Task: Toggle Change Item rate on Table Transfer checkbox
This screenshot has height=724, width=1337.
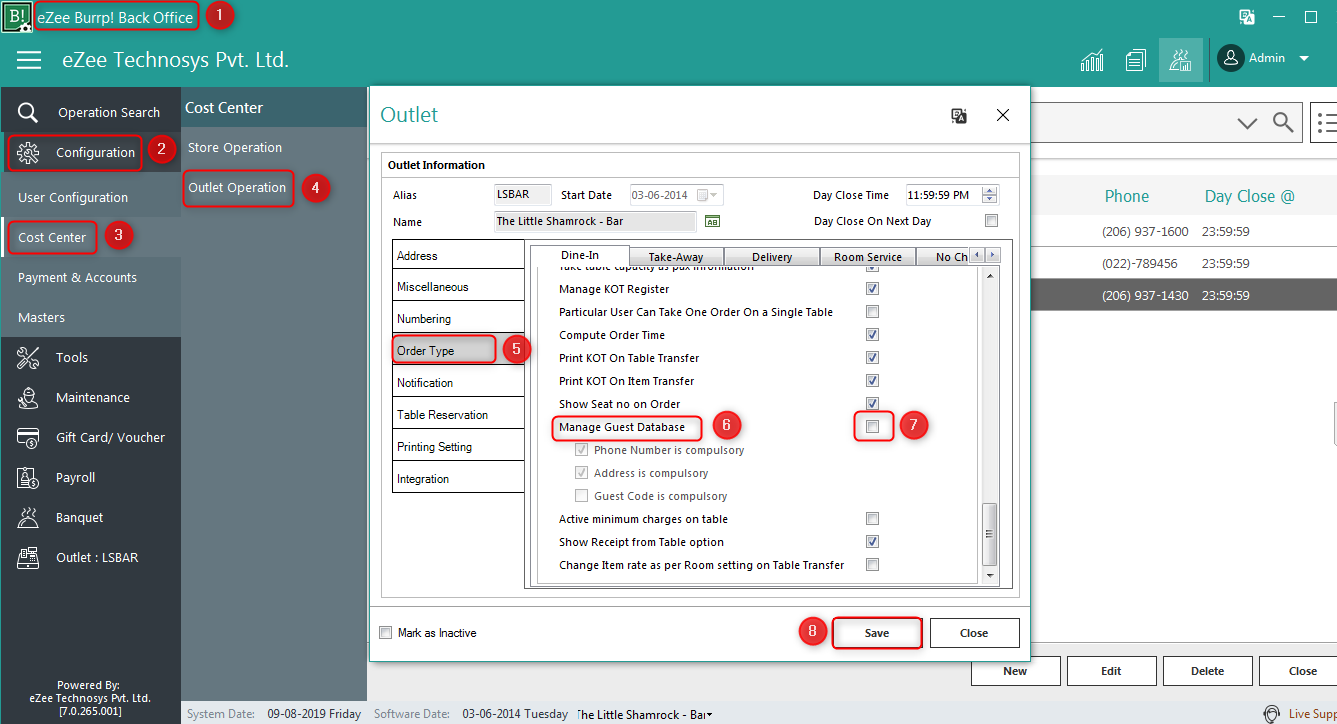Action: (x=872, y=565)
